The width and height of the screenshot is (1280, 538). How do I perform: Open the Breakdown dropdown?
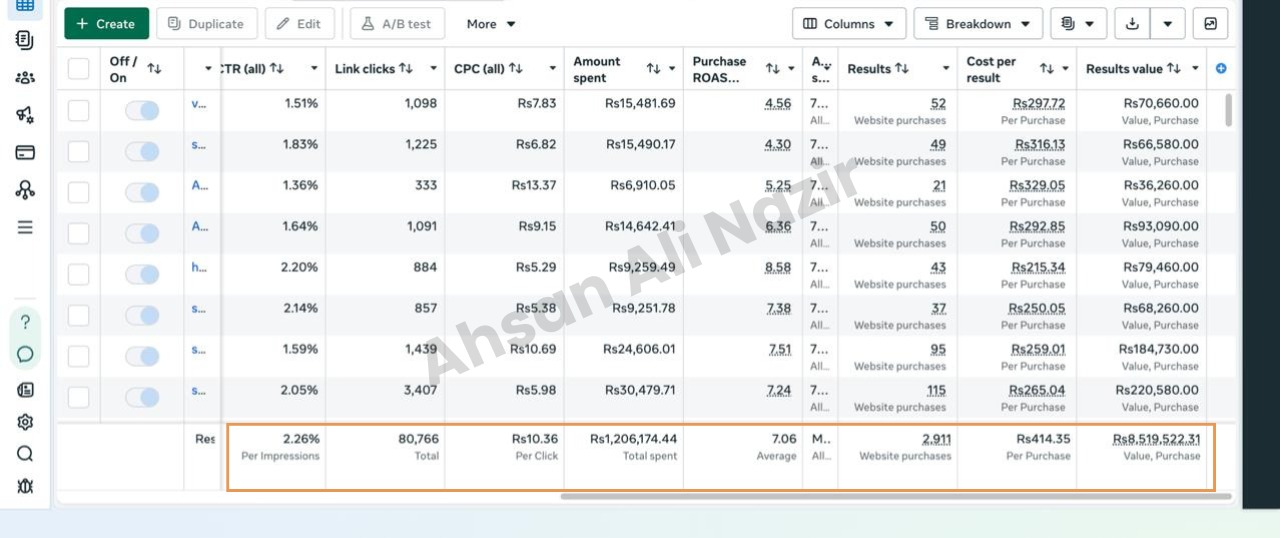click(978, 24)
